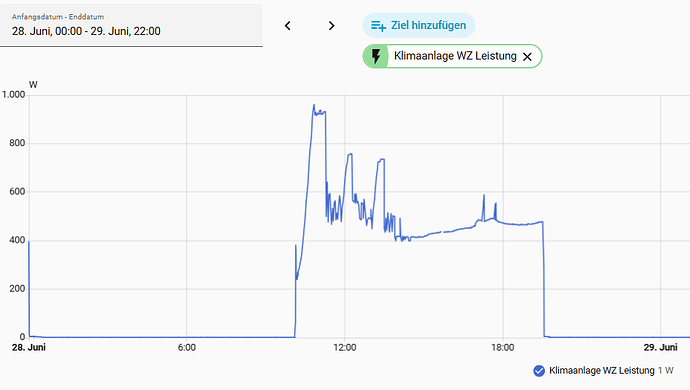
Task: Click the W unit label above chart
Action: pos(33,85)
